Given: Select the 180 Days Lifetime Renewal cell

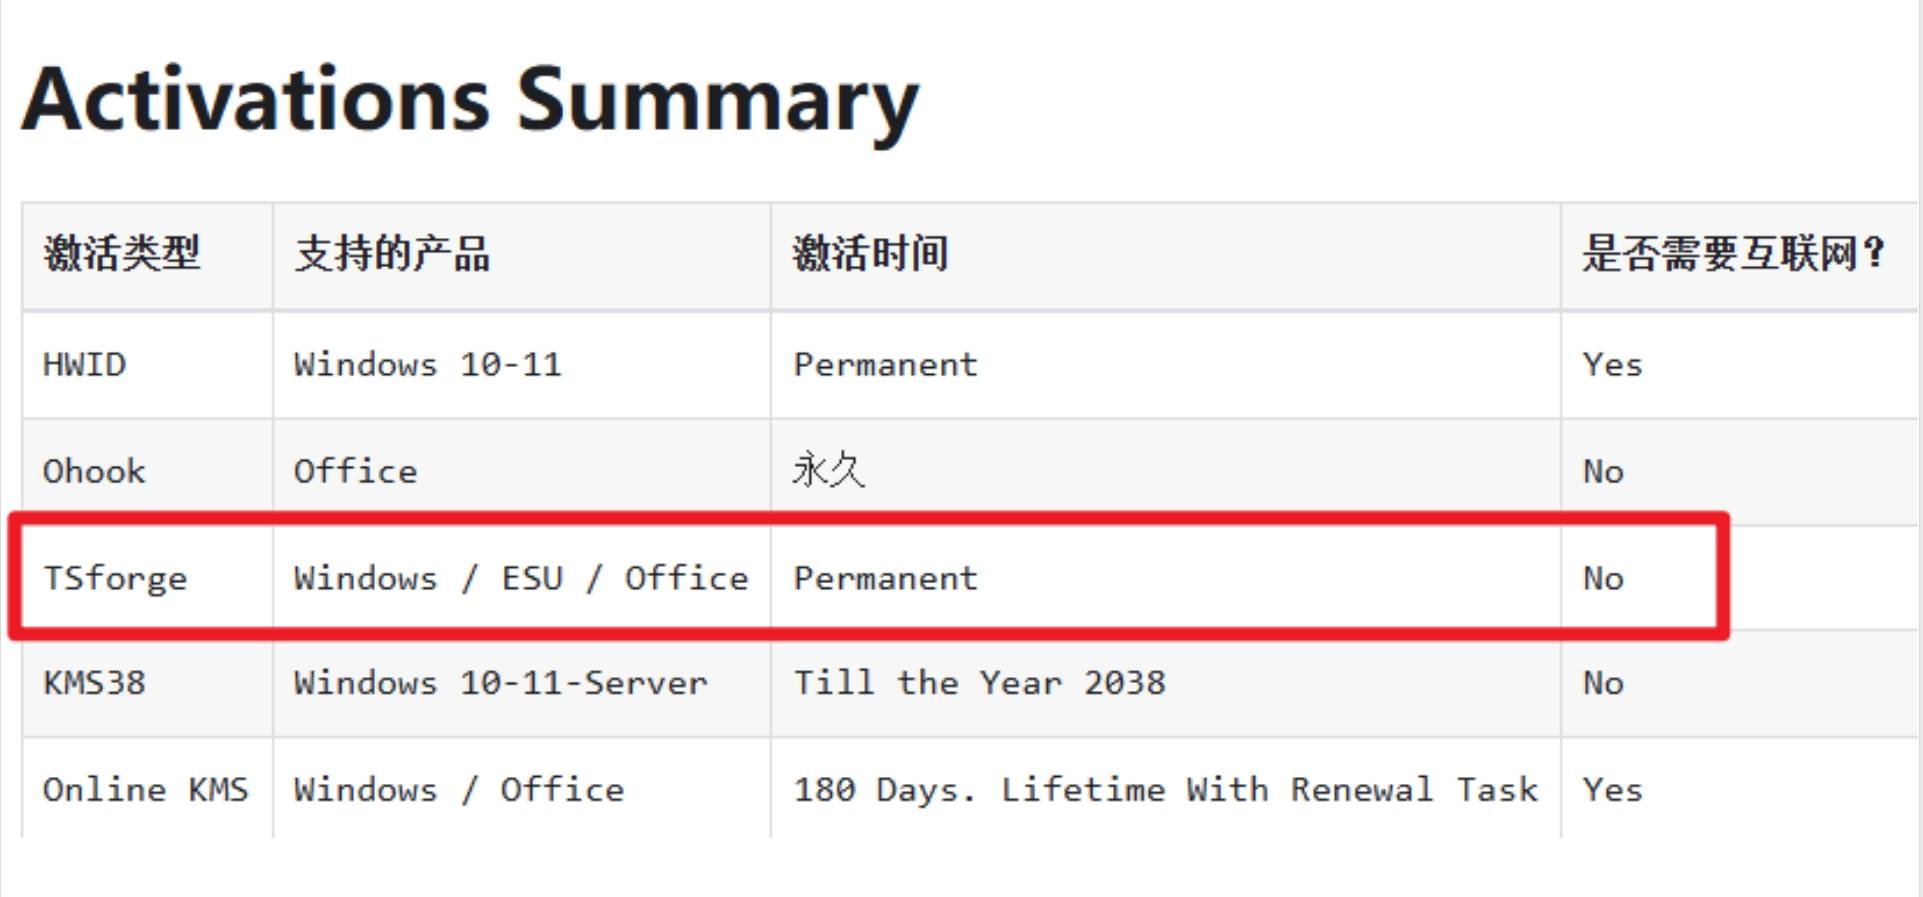Looking at the screenshot, I should pos(1166,790).
